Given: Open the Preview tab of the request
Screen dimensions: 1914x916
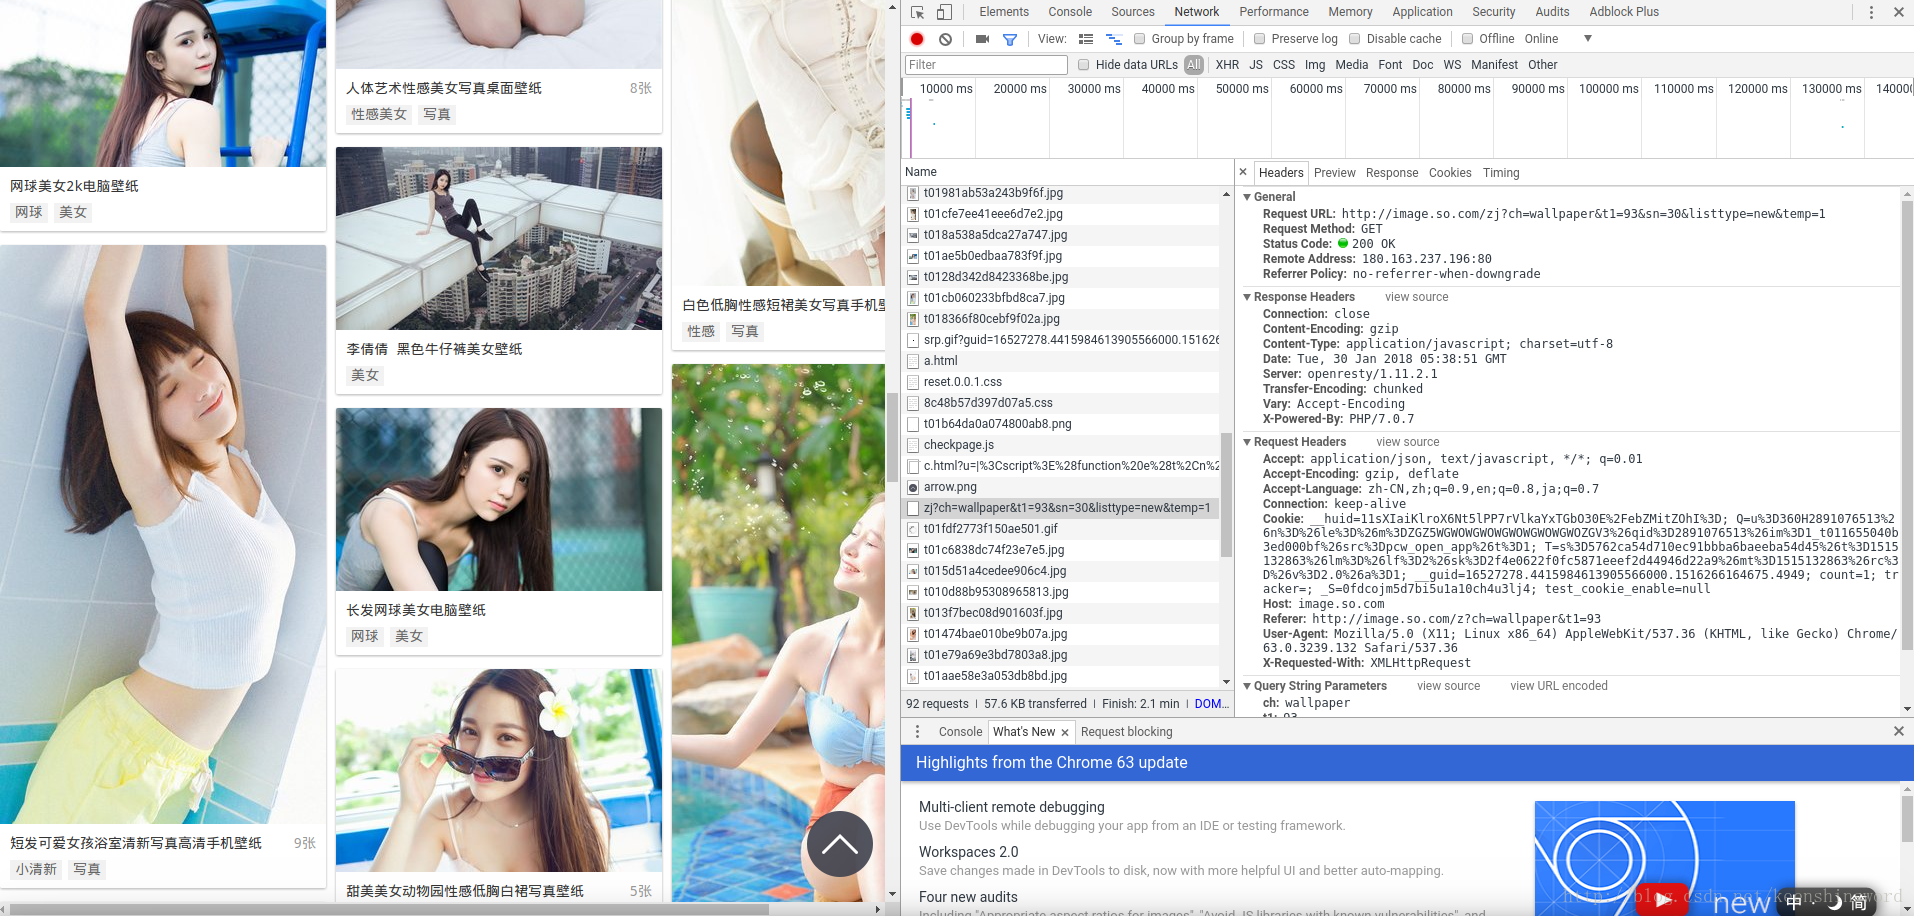Looking at the screenshot, I should pos(1335,173).
